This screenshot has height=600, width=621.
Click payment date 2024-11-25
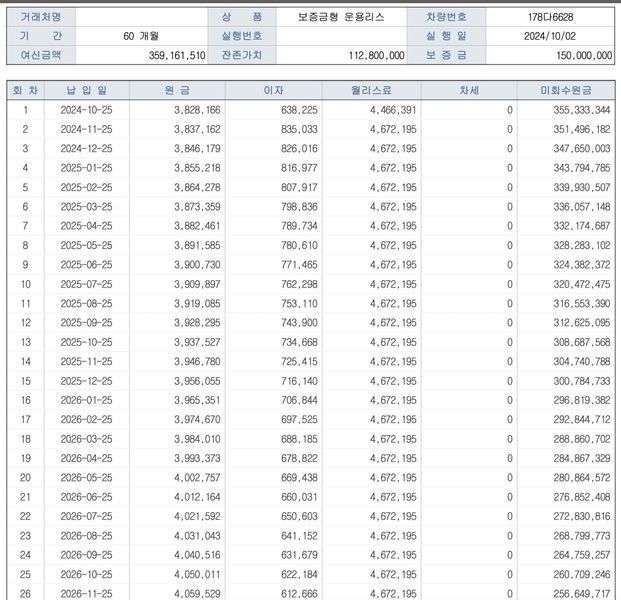86,129
